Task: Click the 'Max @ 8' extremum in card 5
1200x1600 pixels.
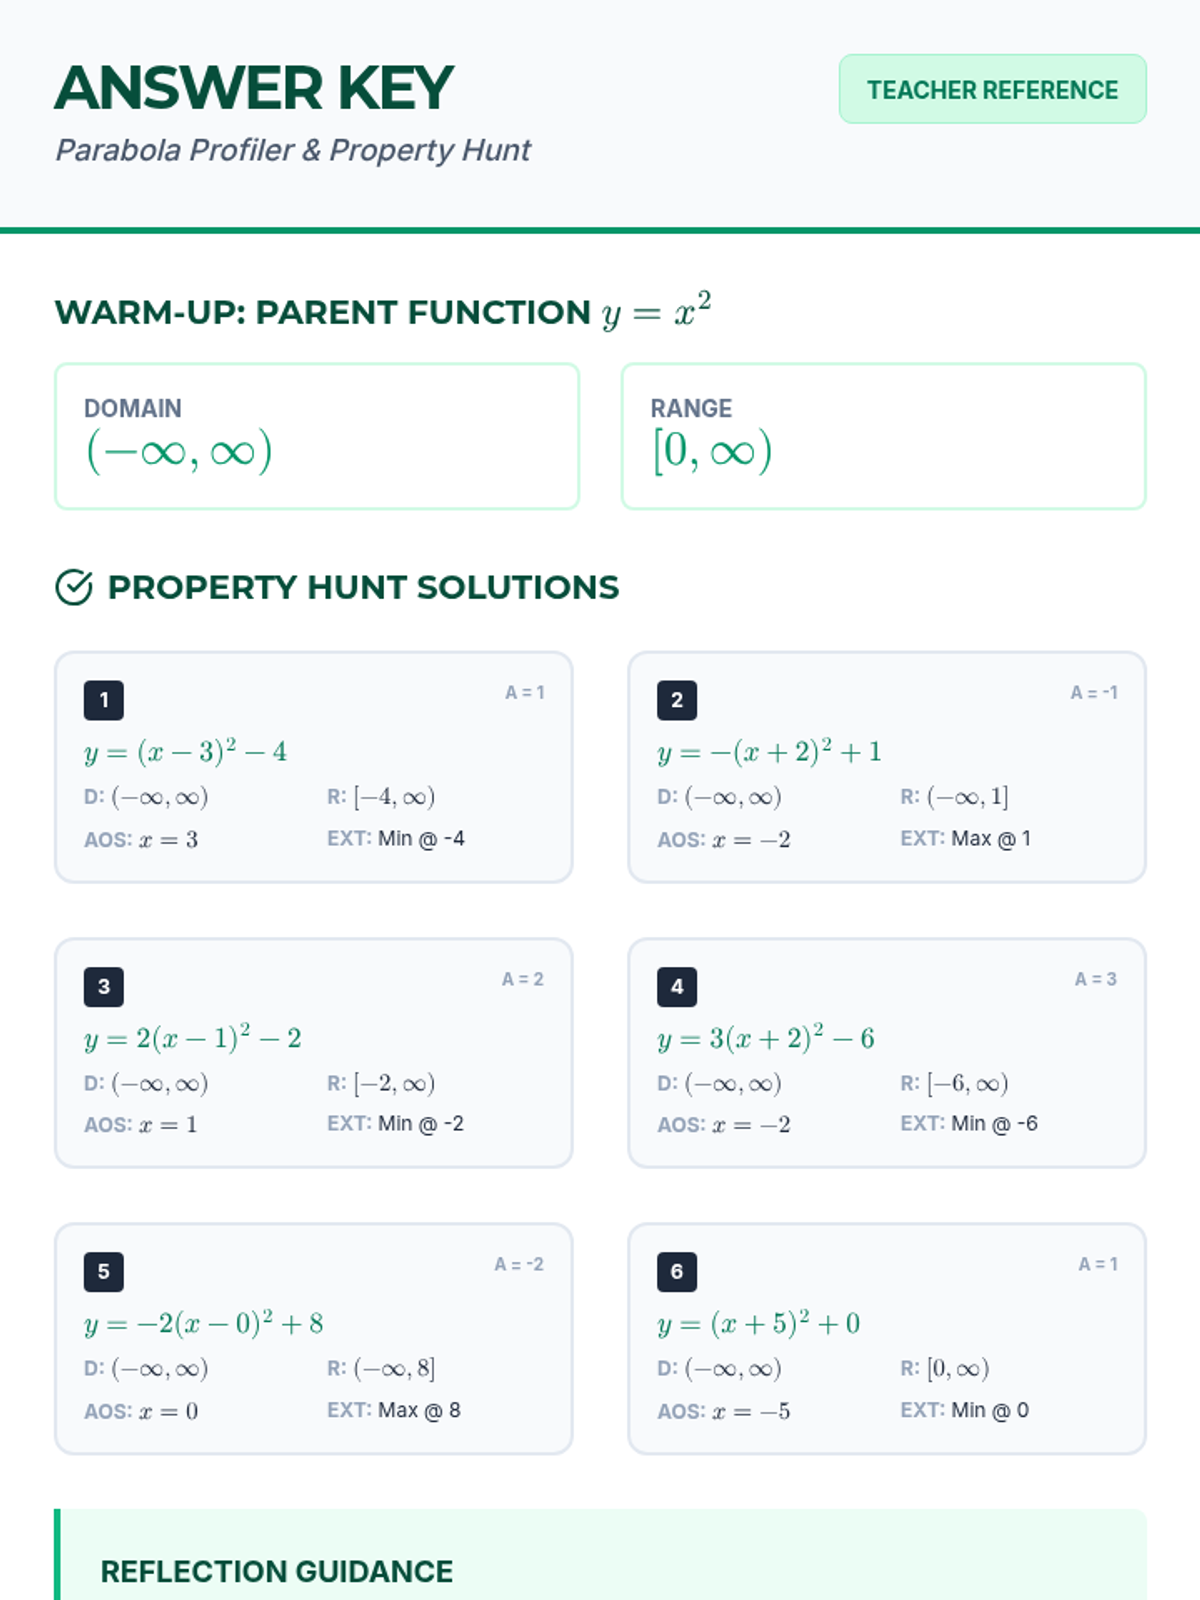Action: pos(419,1410)
